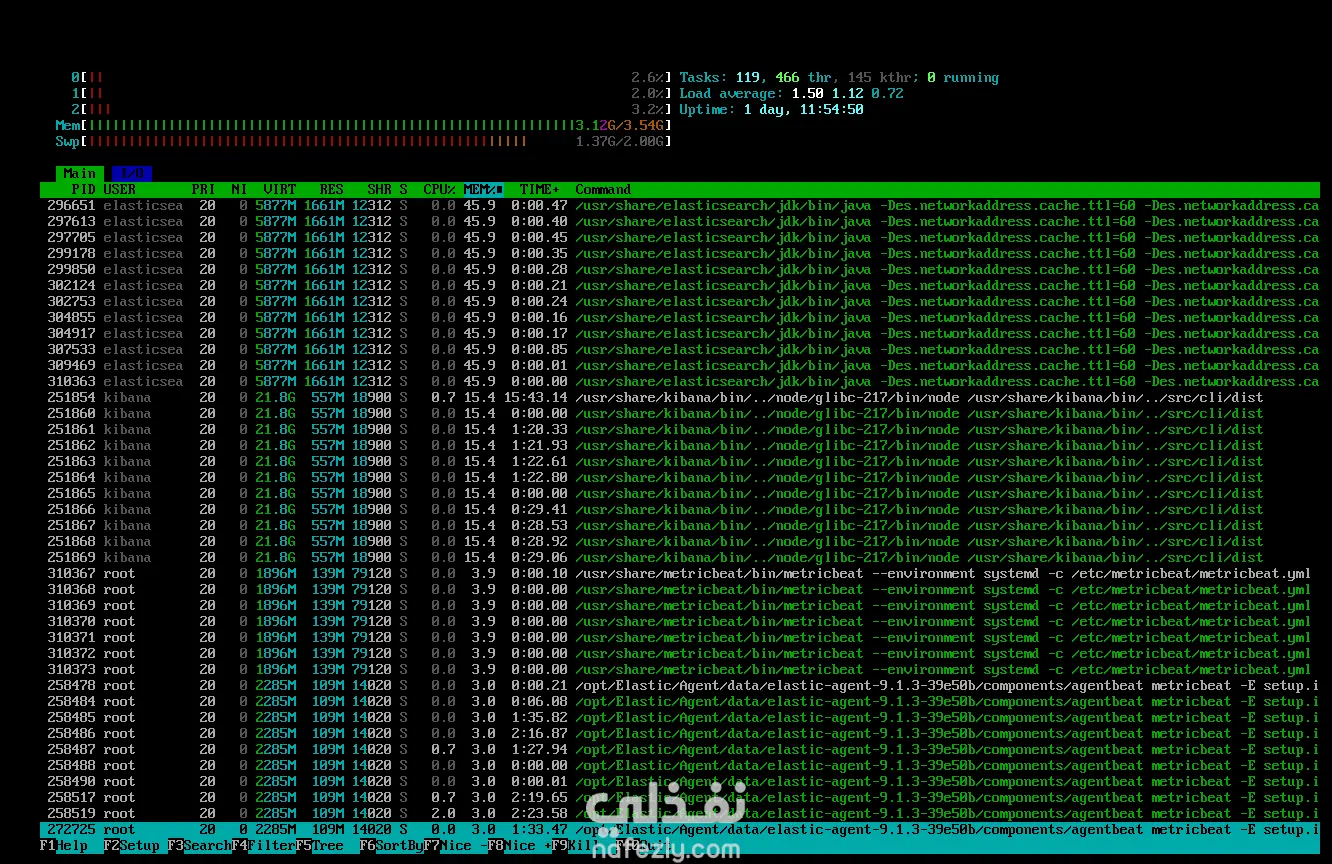
Task: Click the Load average readout
Action: [791, 93]
